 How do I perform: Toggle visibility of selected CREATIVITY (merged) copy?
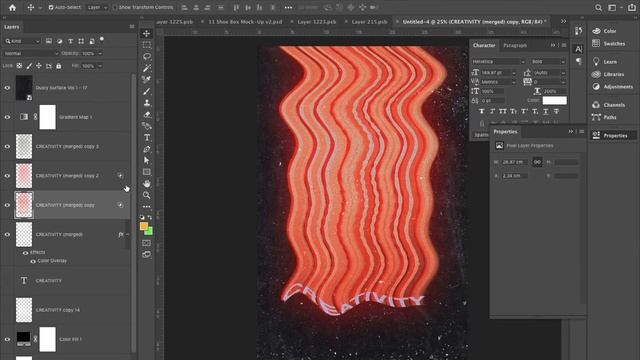tap(7, 205)
